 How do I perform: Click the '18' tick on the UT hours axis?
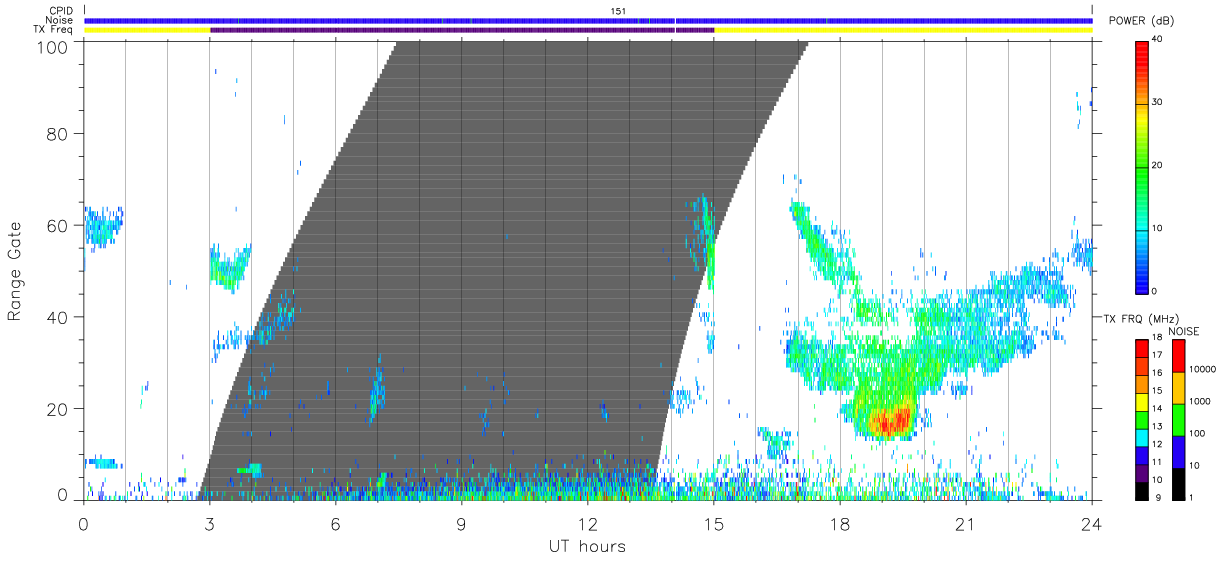pyautogui.click(x=840, y=523)
